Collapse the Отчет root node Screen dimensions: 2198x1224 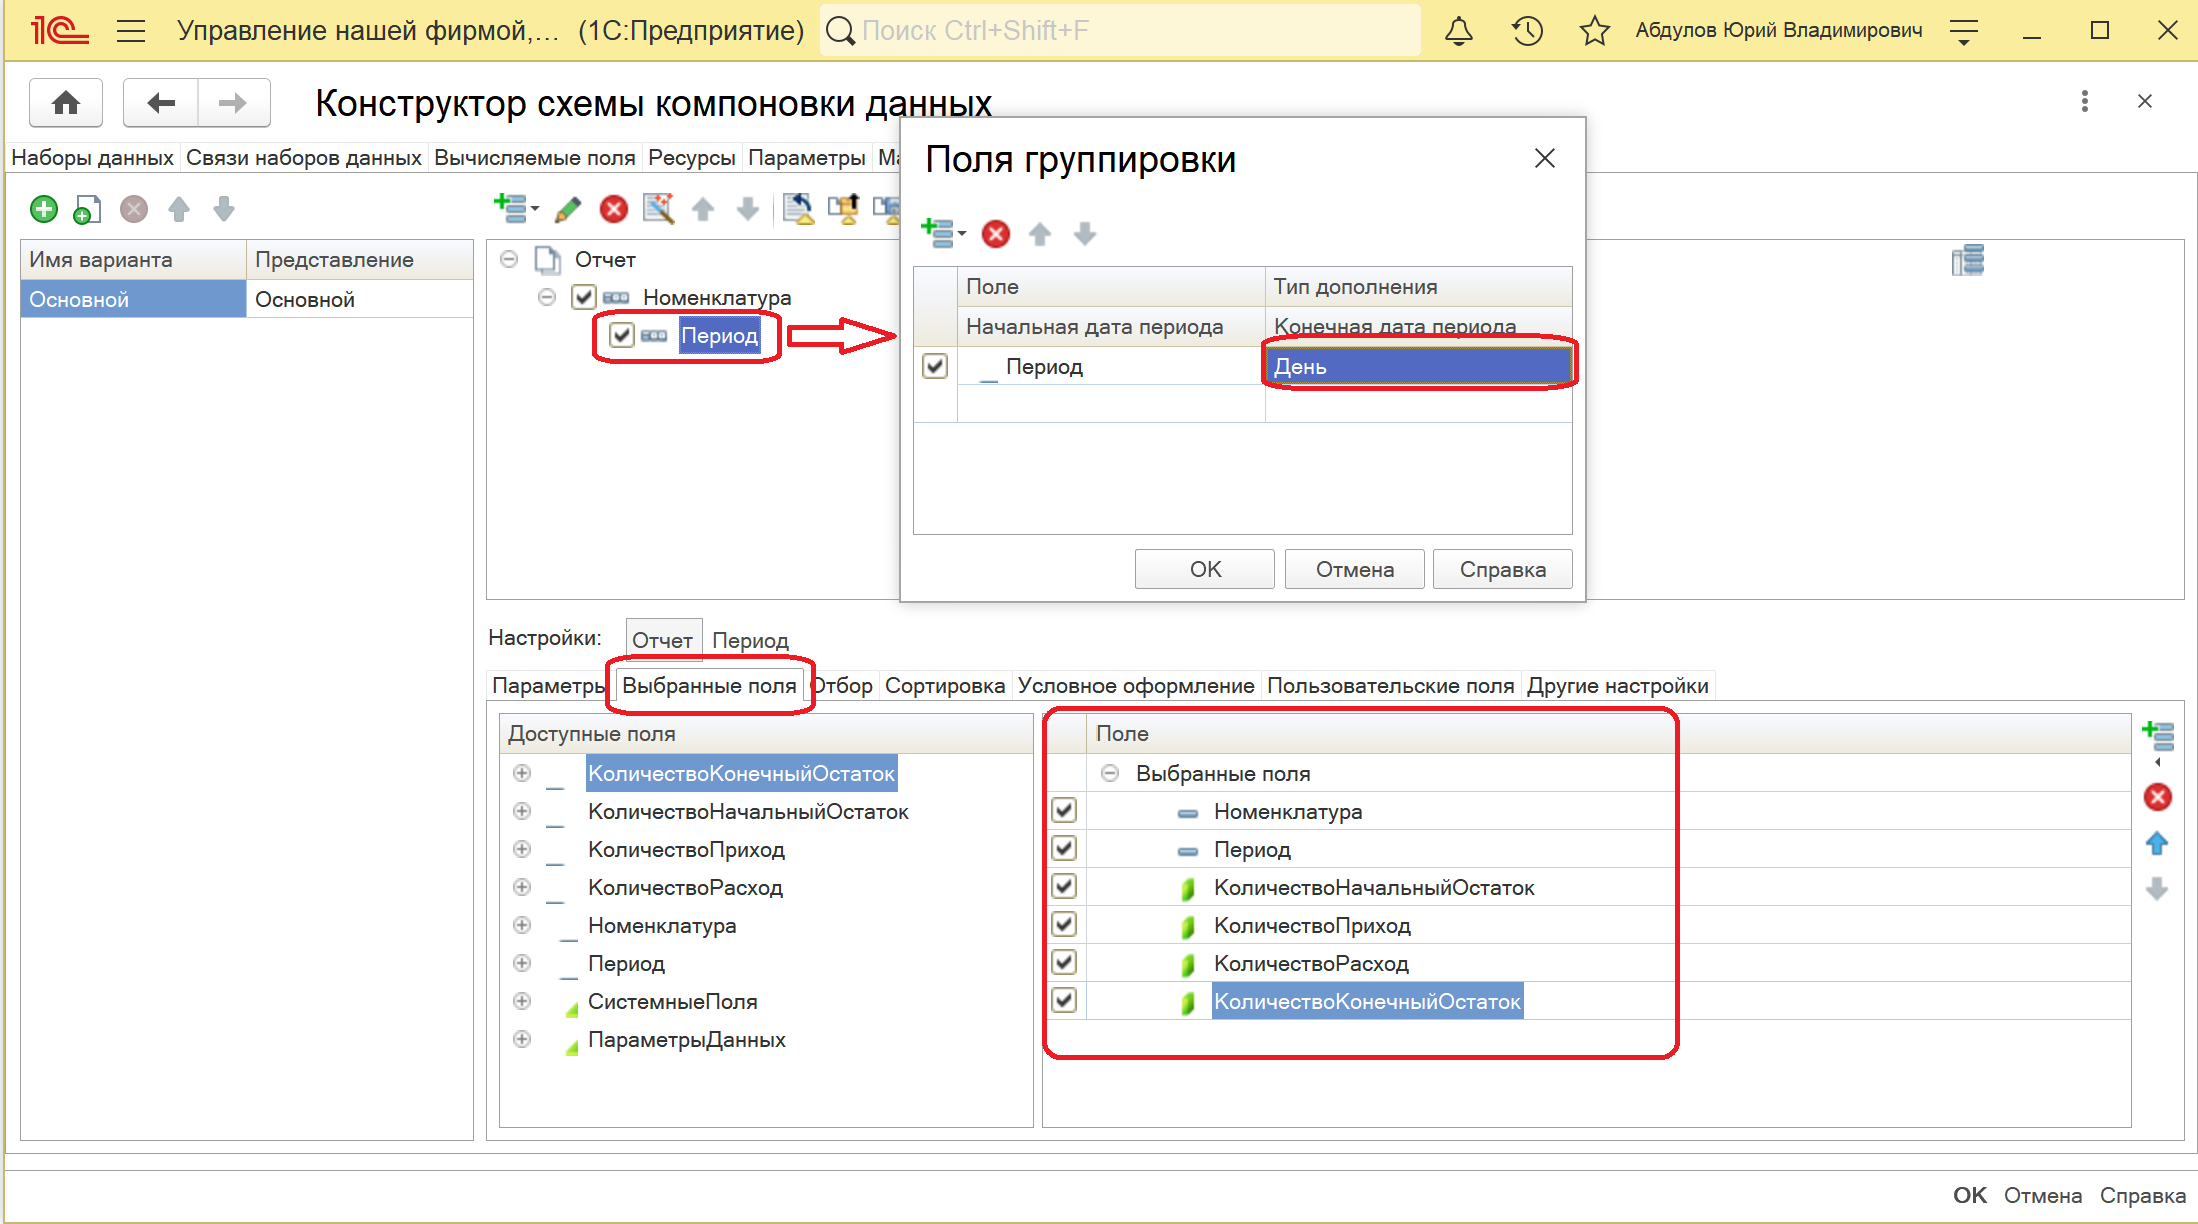pos(509,260)
